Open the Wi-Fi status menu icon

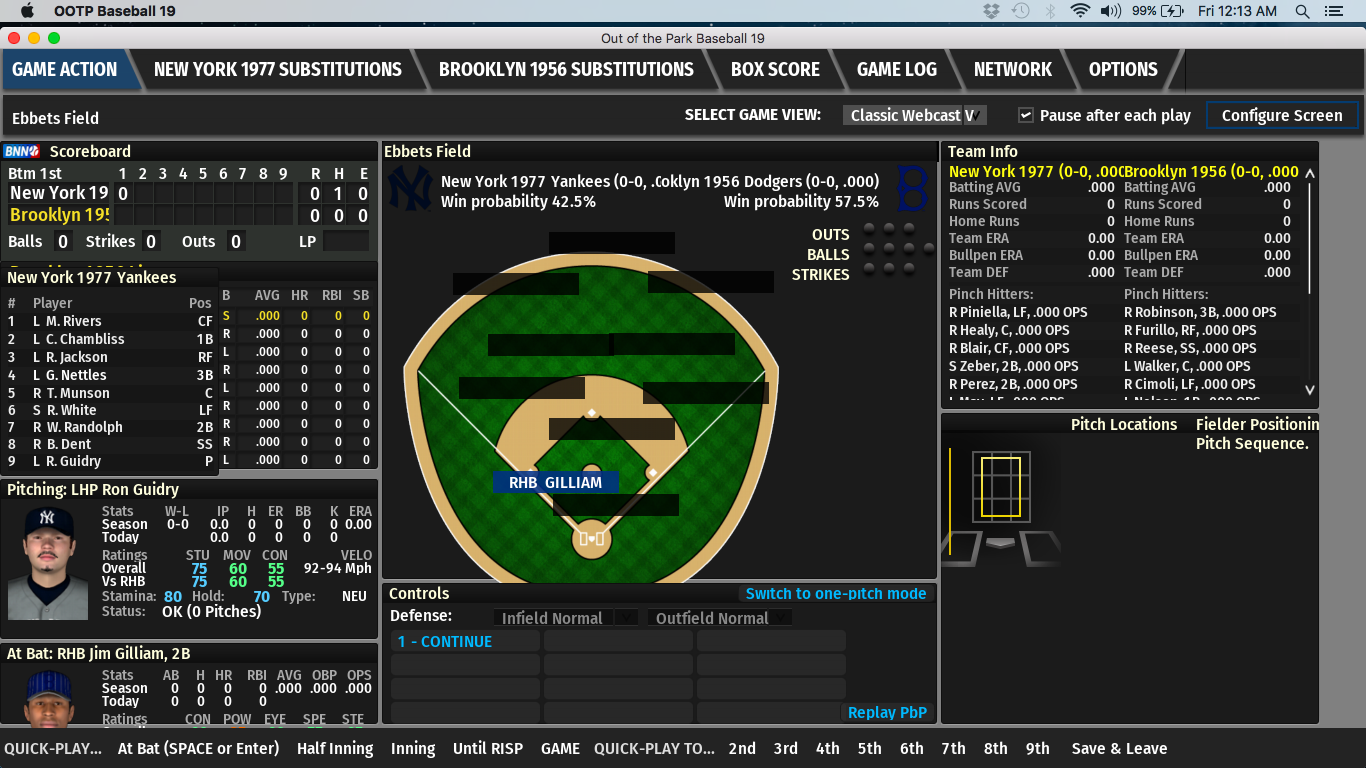(1079, 11)
